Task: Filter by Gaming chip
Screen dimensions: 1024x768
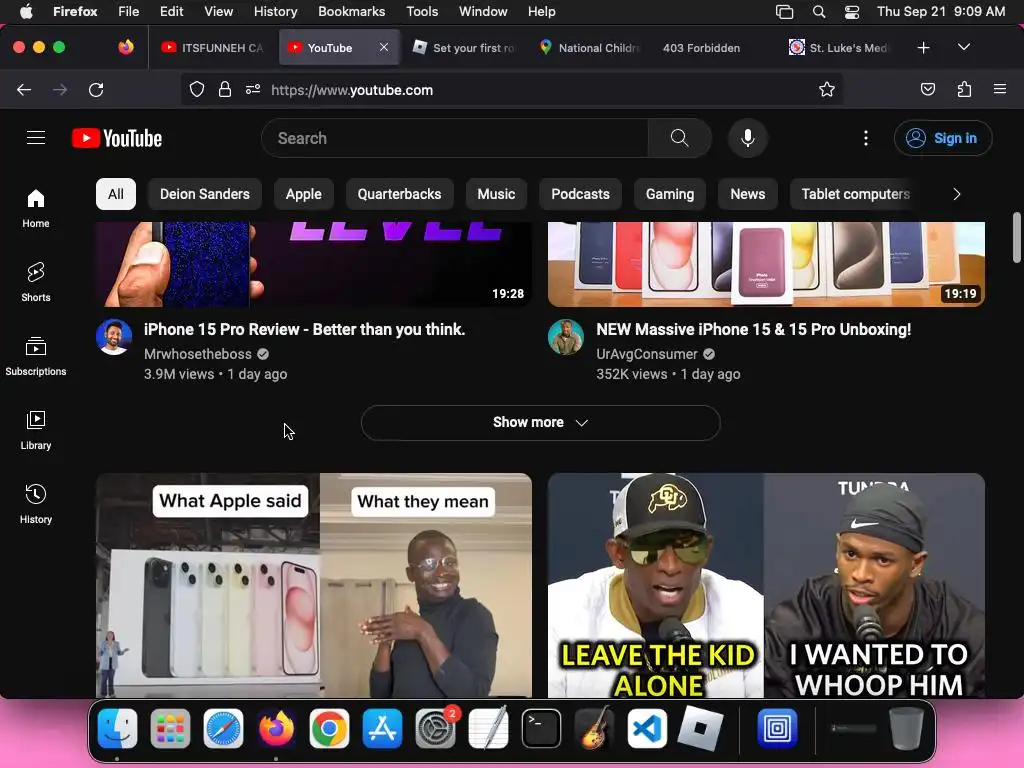Action: click(670, 194)
